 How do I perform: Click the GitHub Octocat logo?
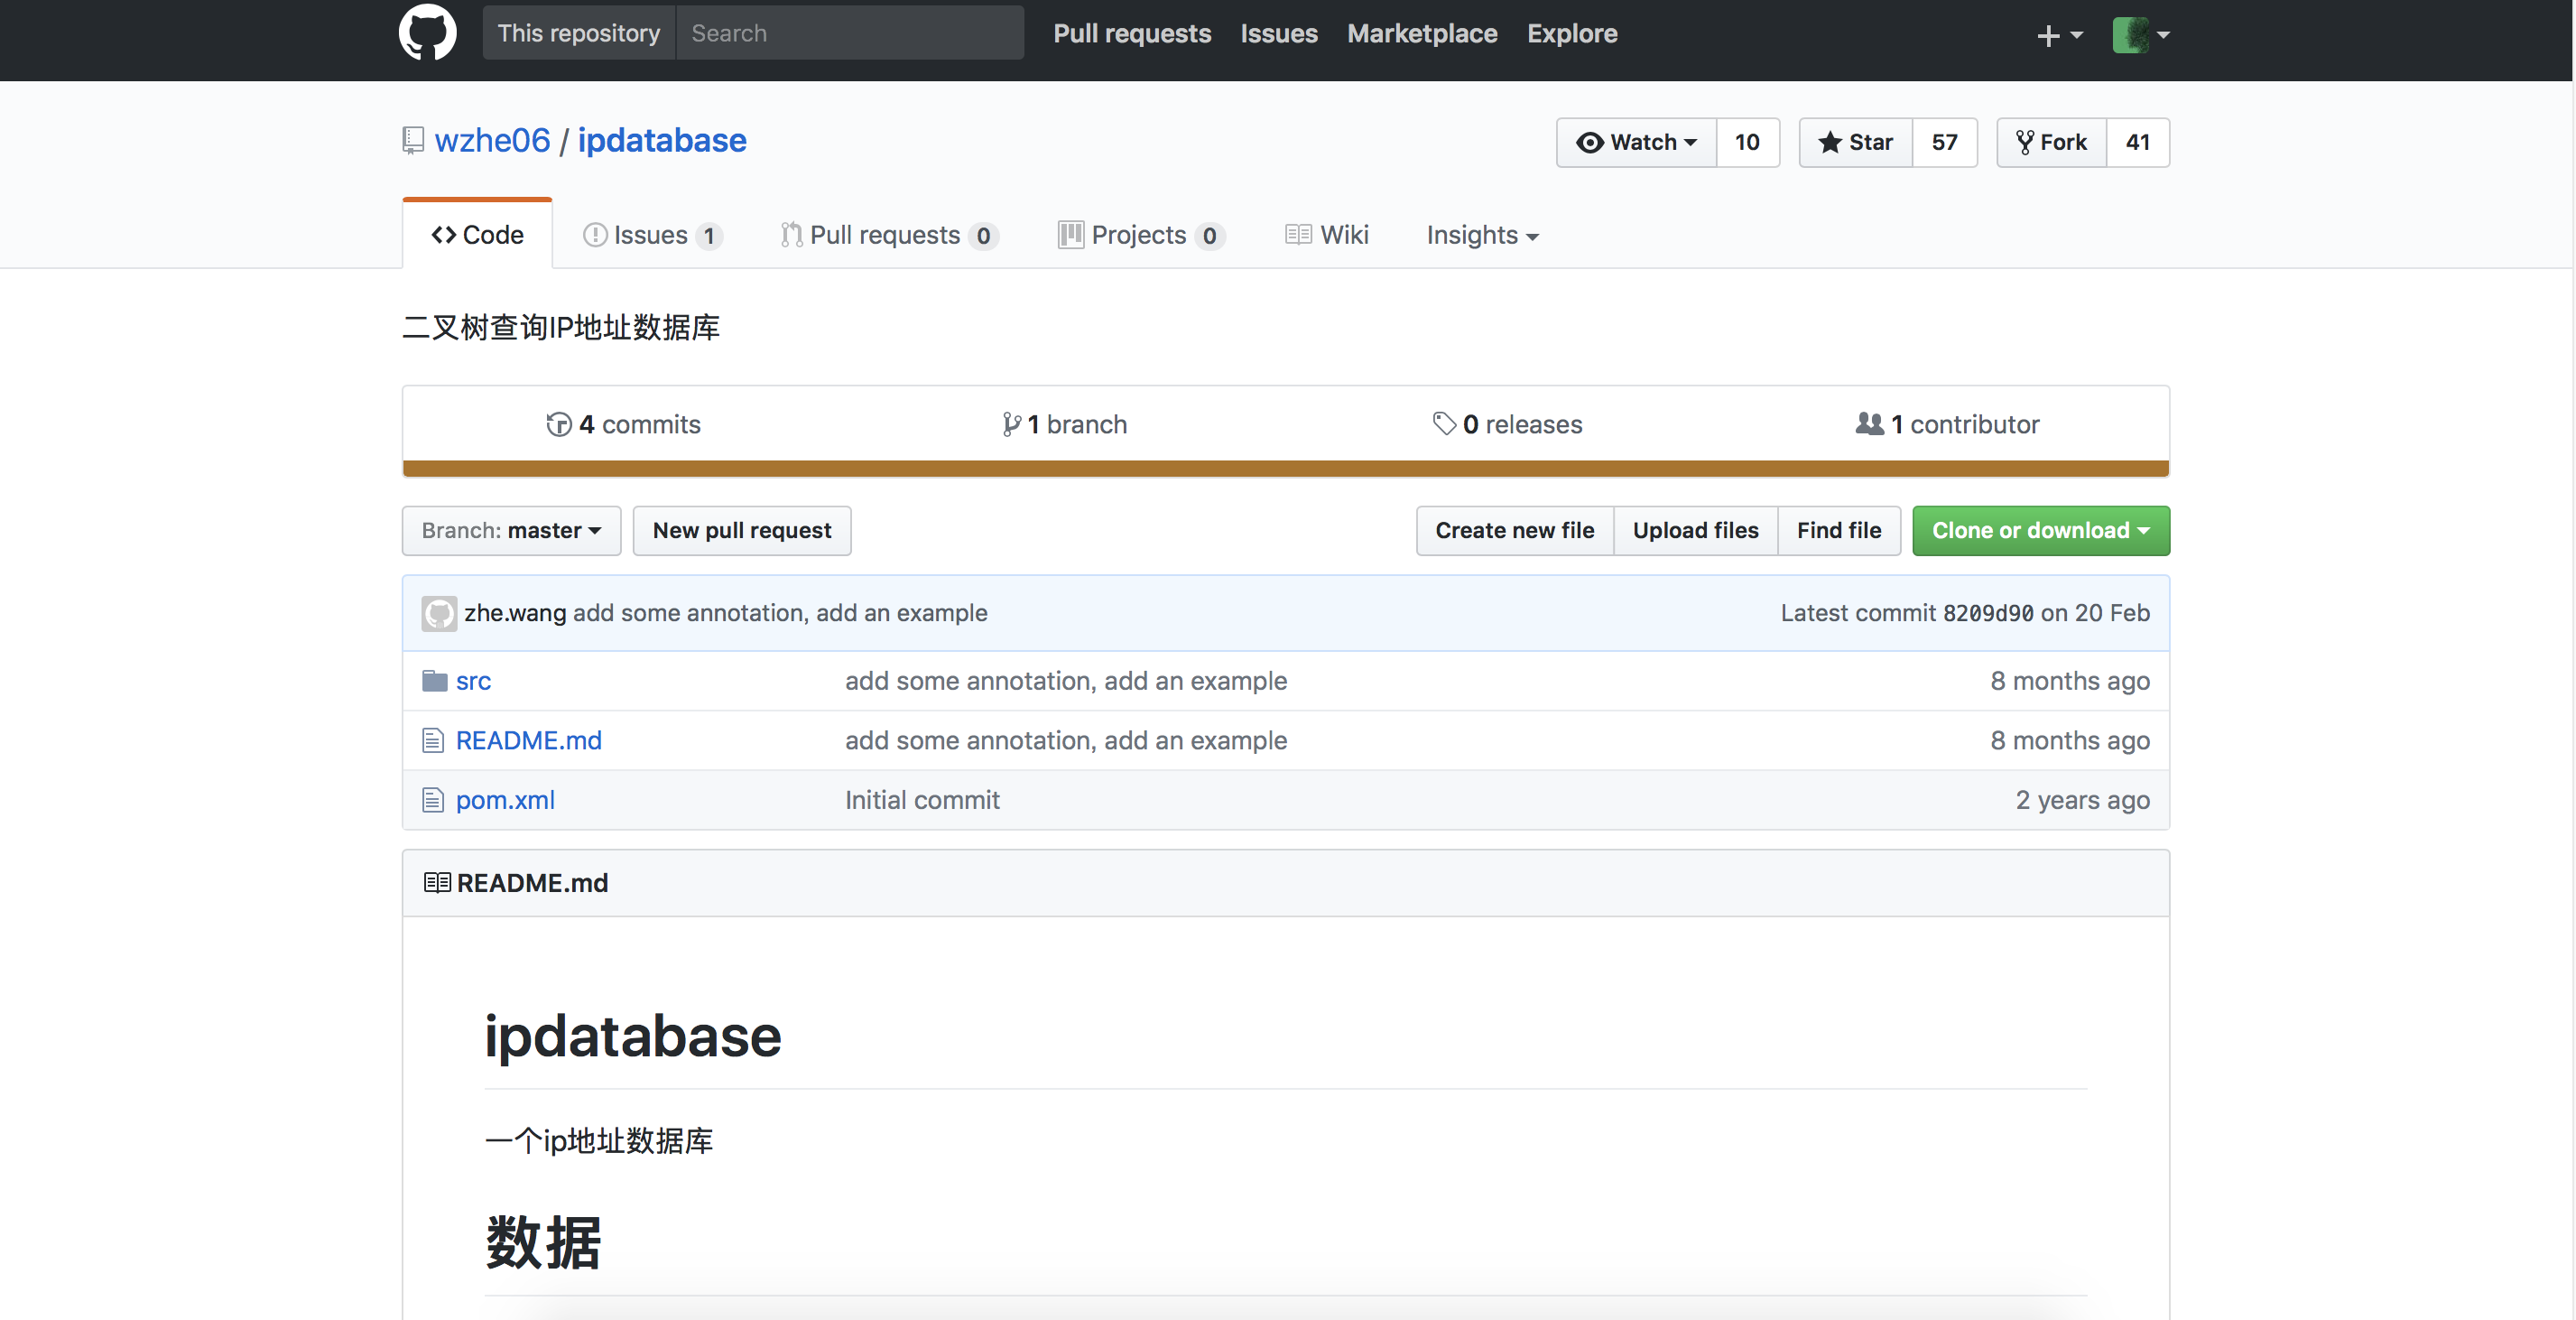coord(427,33)
